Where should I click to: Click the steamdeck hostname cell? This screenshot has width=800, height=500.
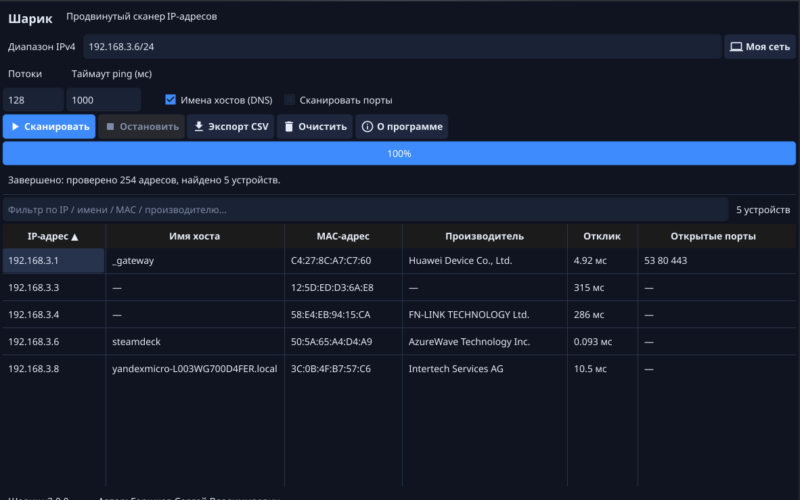[194, 342]
